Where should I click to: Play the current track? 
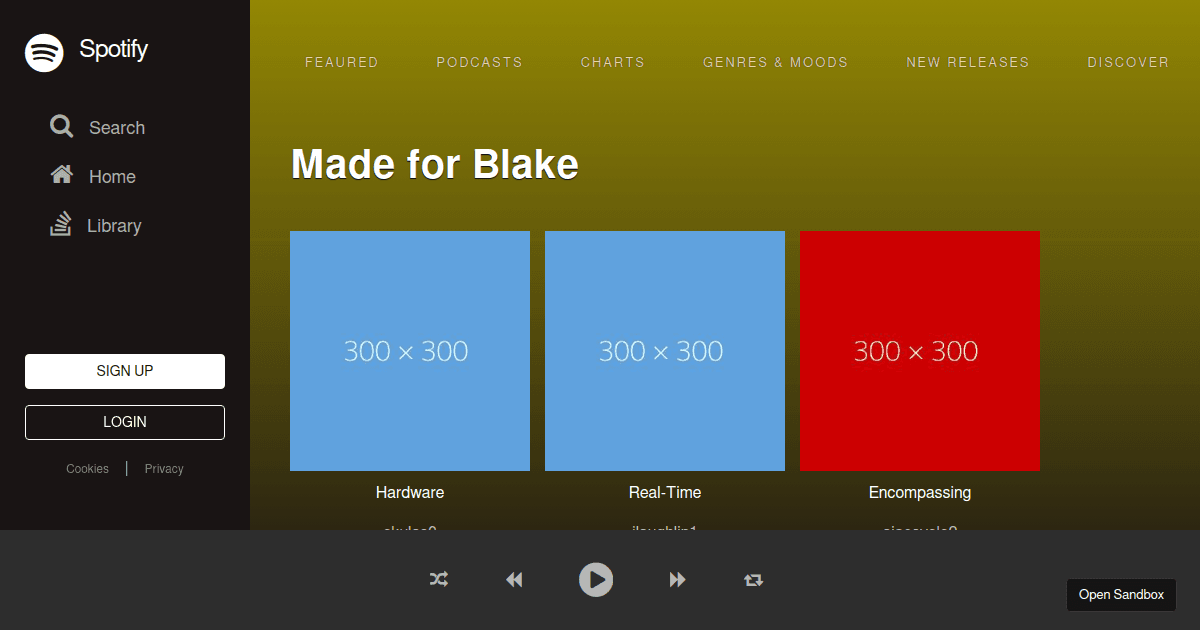596,580
